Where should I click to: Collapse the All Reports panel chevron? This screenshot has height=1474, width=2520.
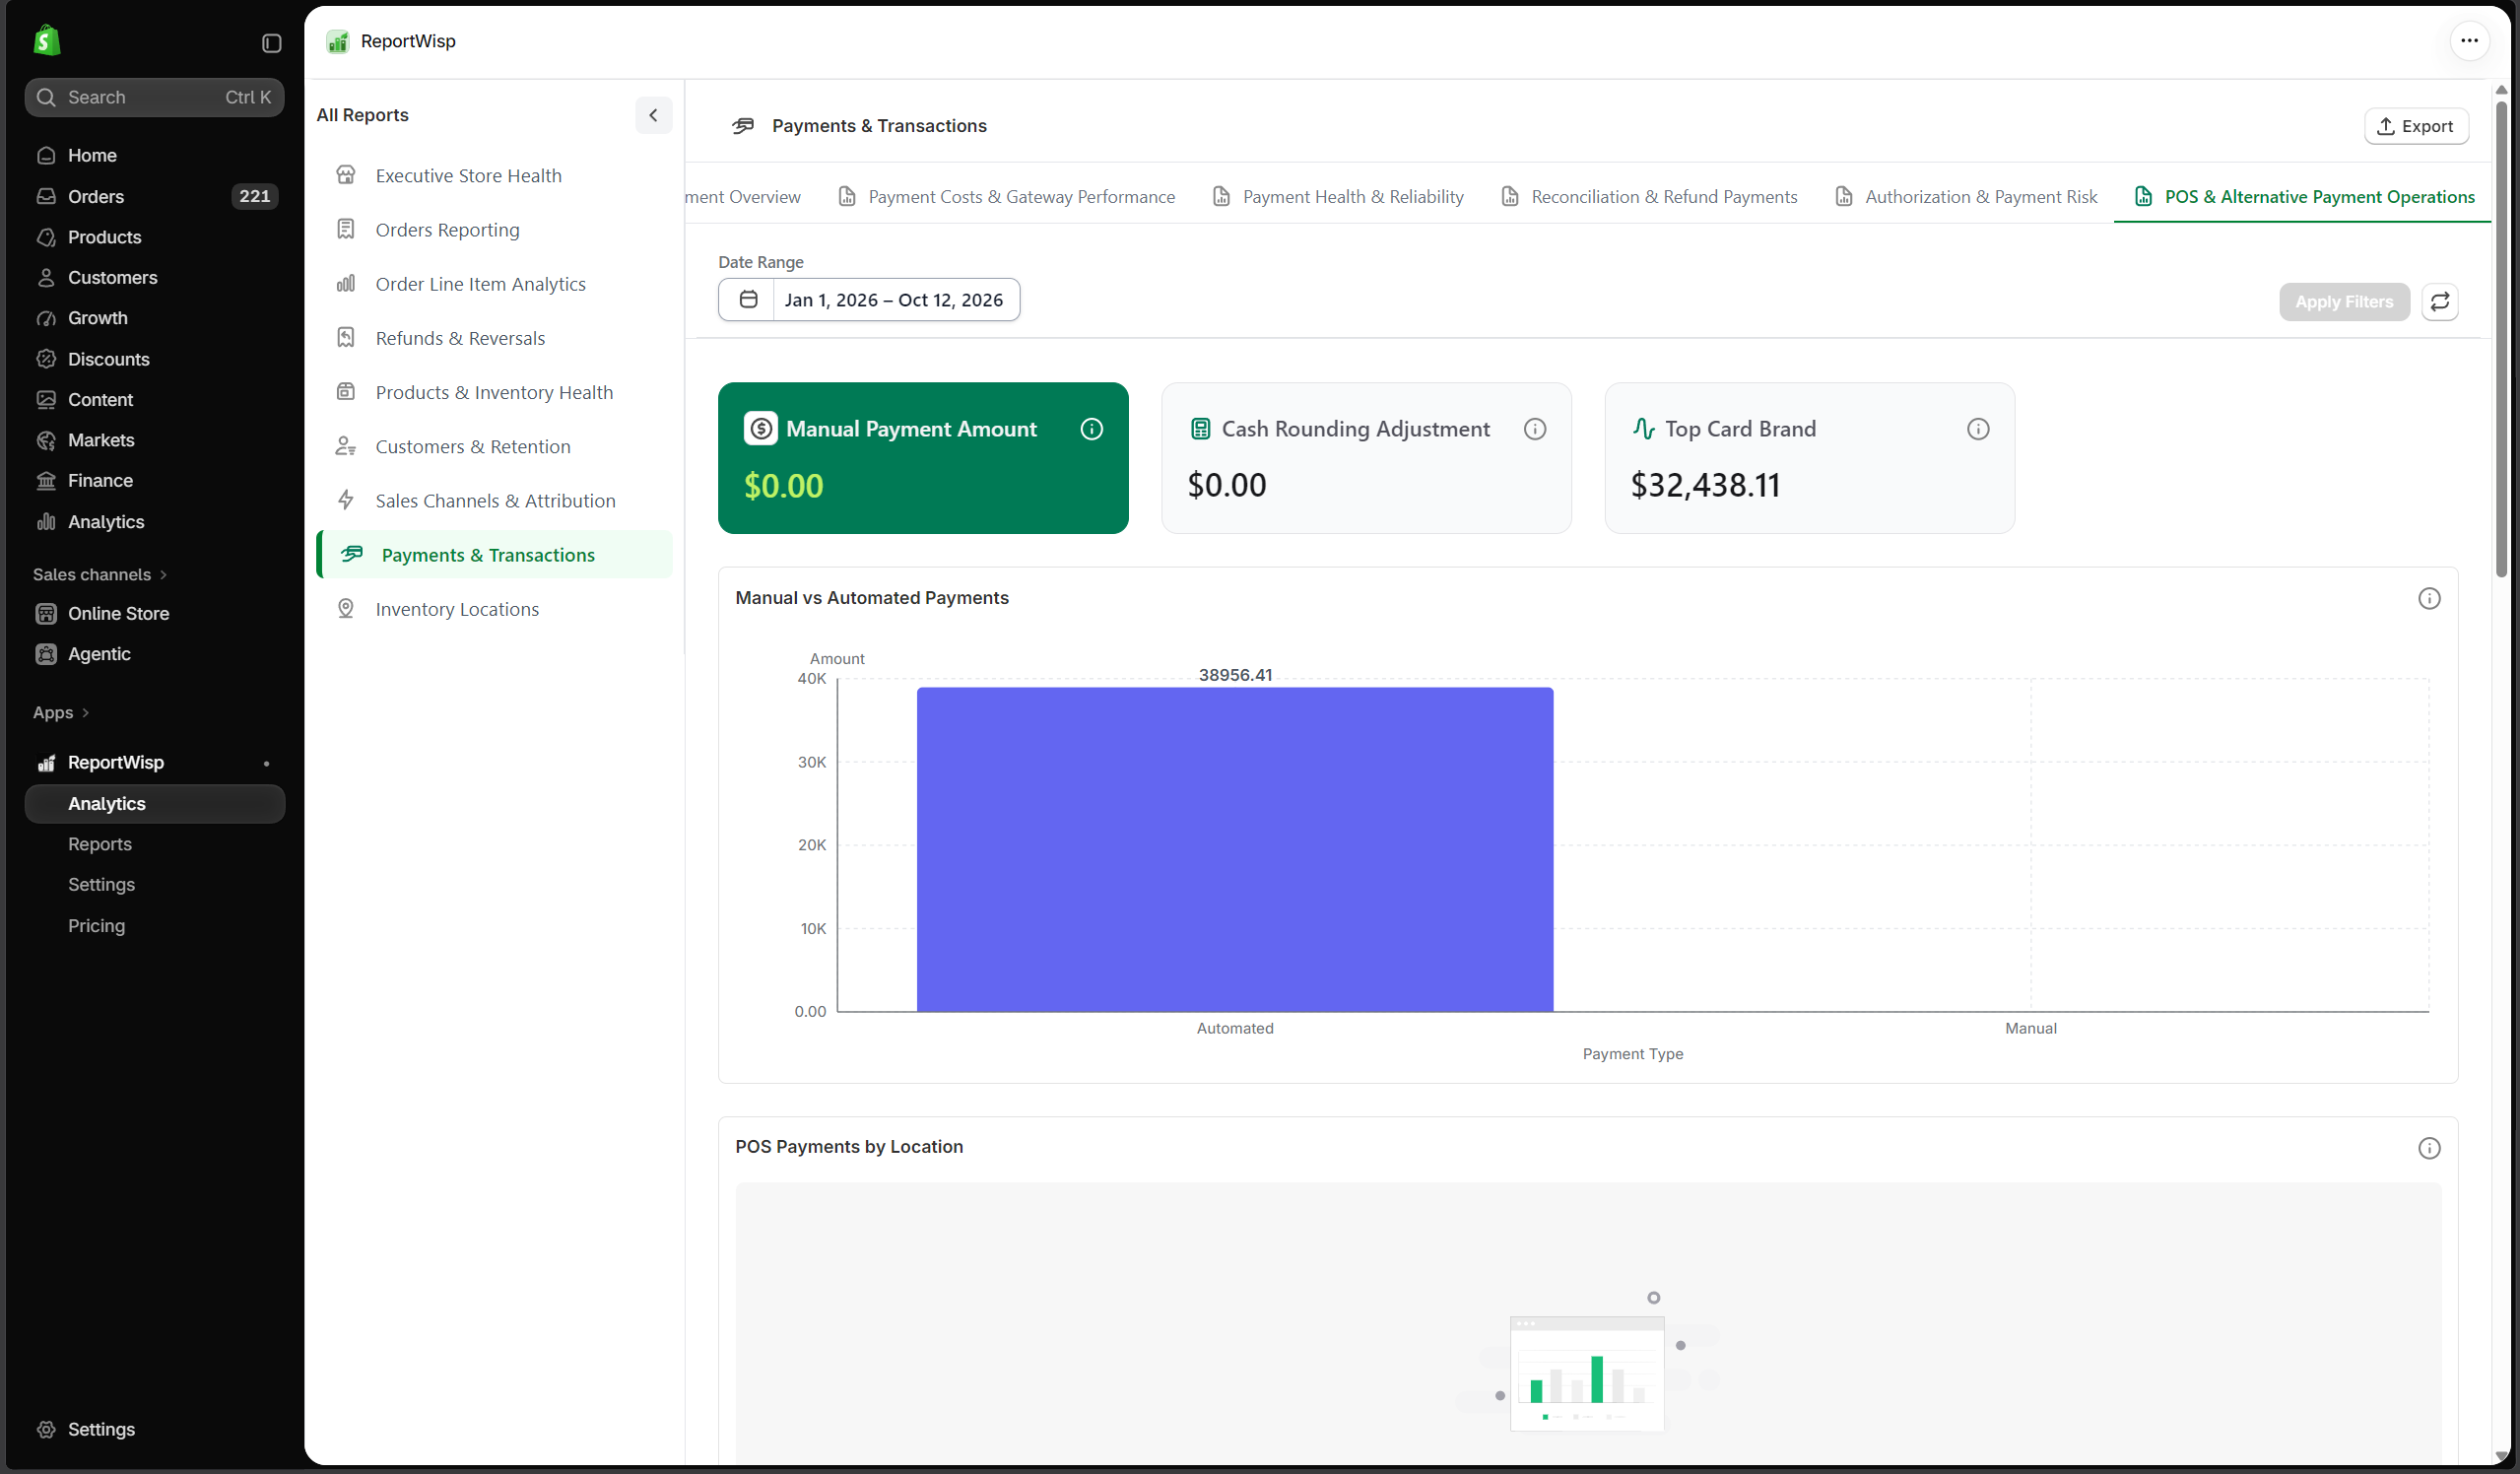click(x=653, y=115)
